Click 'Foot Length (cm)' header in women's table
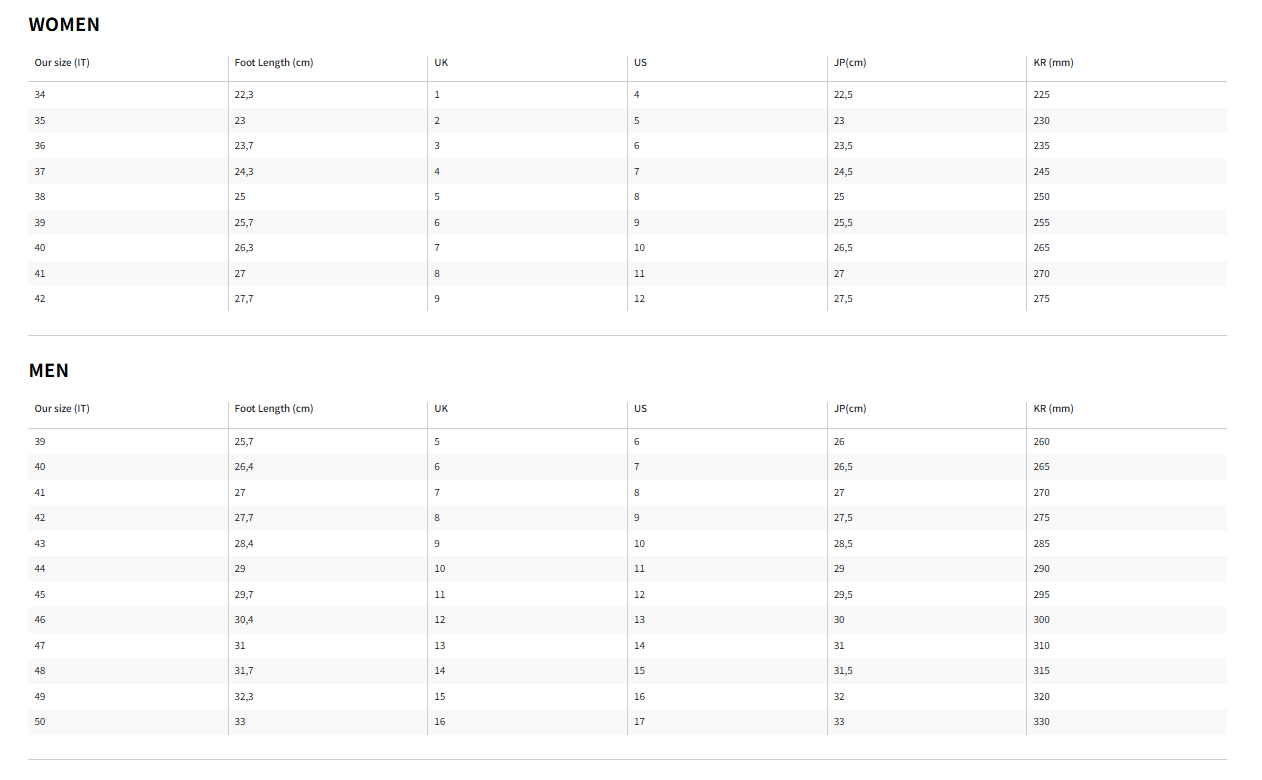This screenshot has height=780, width=1262. coord(273,63)
